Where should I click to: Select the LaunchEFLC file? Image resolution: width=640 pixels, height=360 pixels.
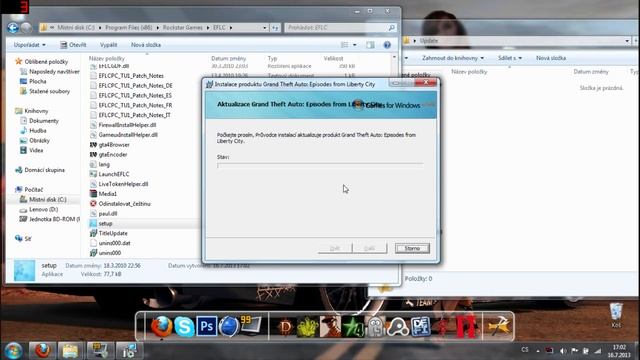(113, 174)
